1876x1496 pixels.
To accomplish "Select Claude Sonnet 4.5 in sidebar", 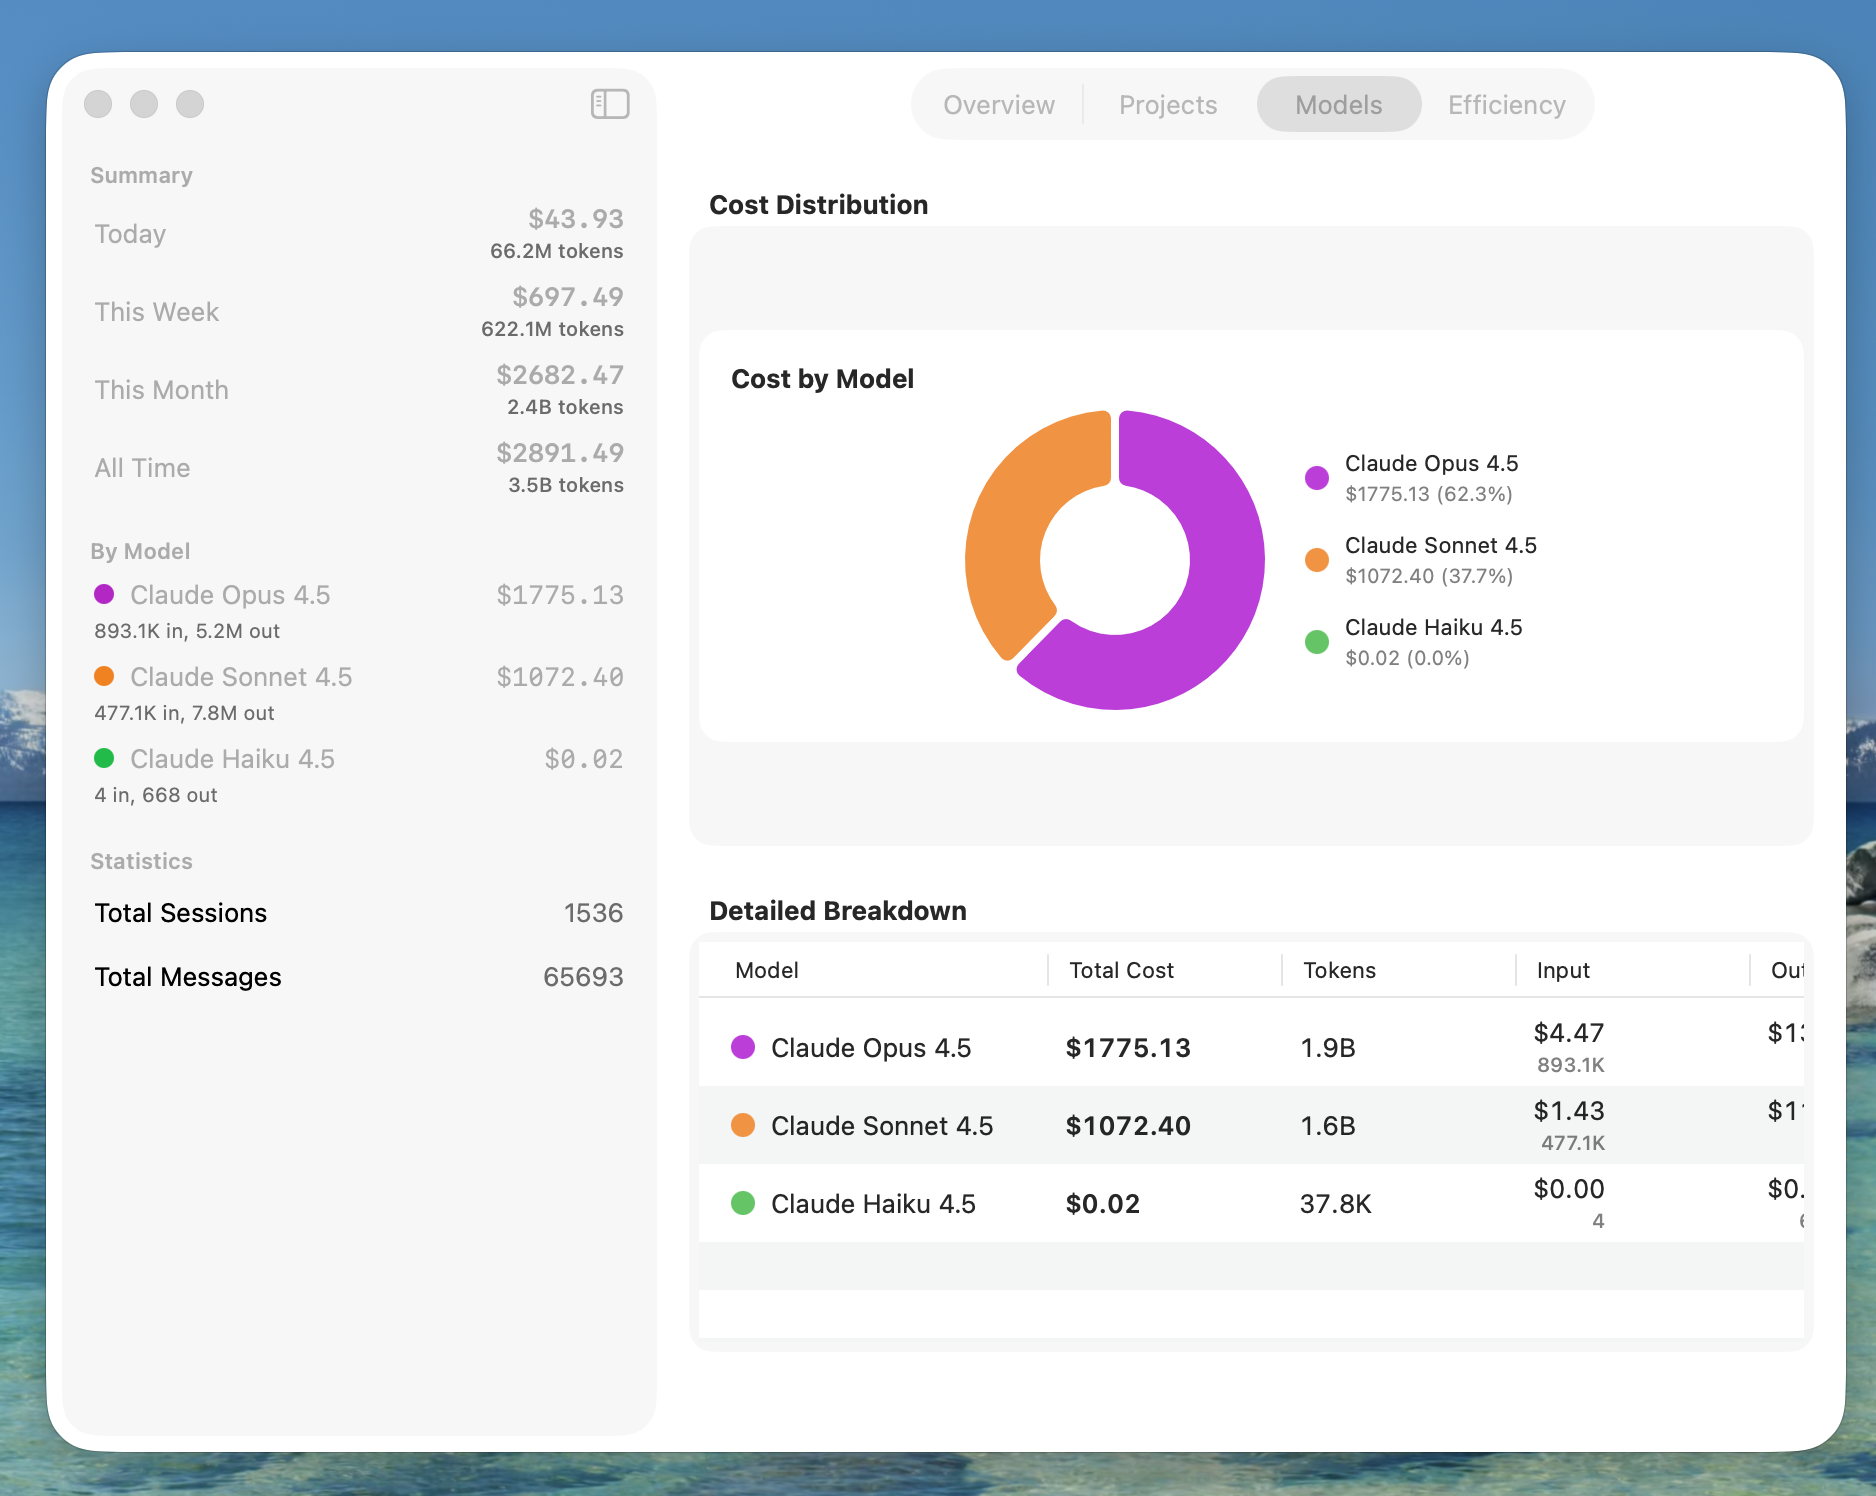I will tap(241, 677).
